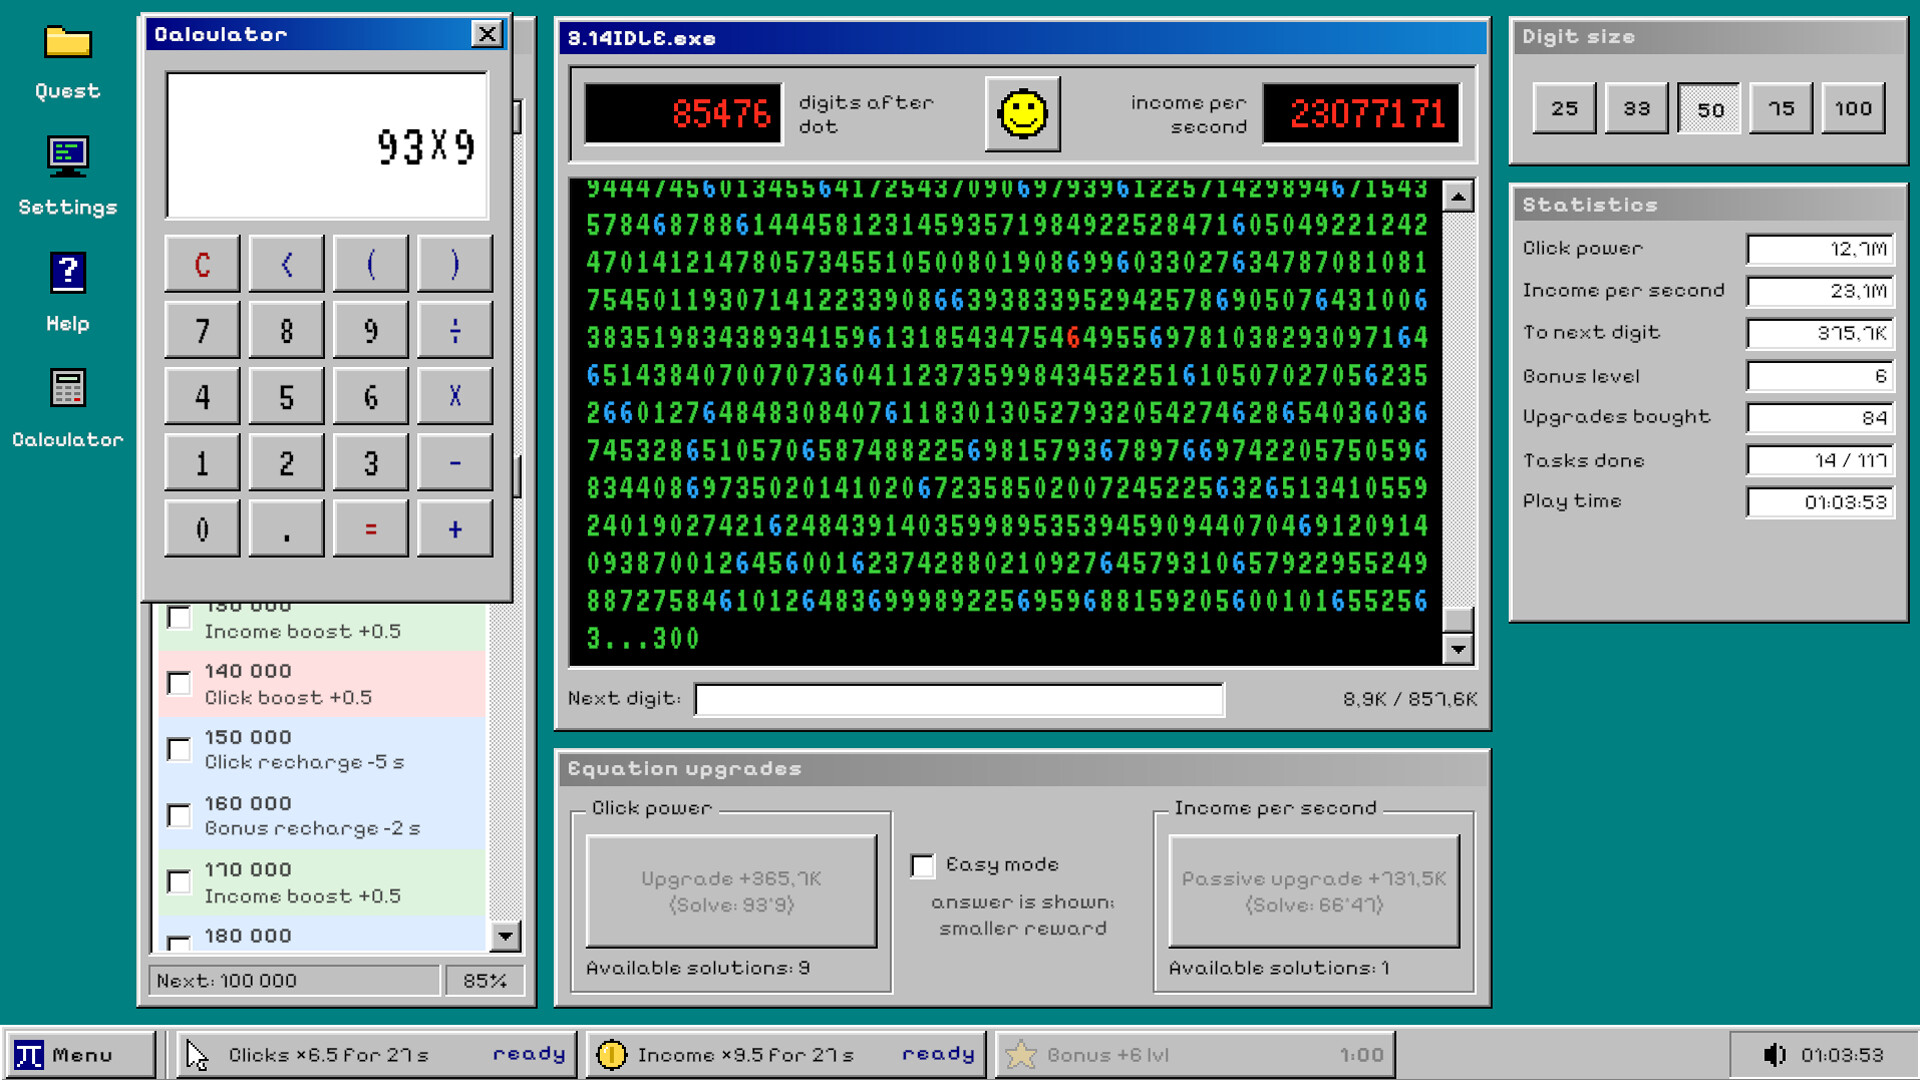Click the upgrades list scroll down arrow
Viewport: 1920px width, 1080px height.
click(x=504, y=936)
